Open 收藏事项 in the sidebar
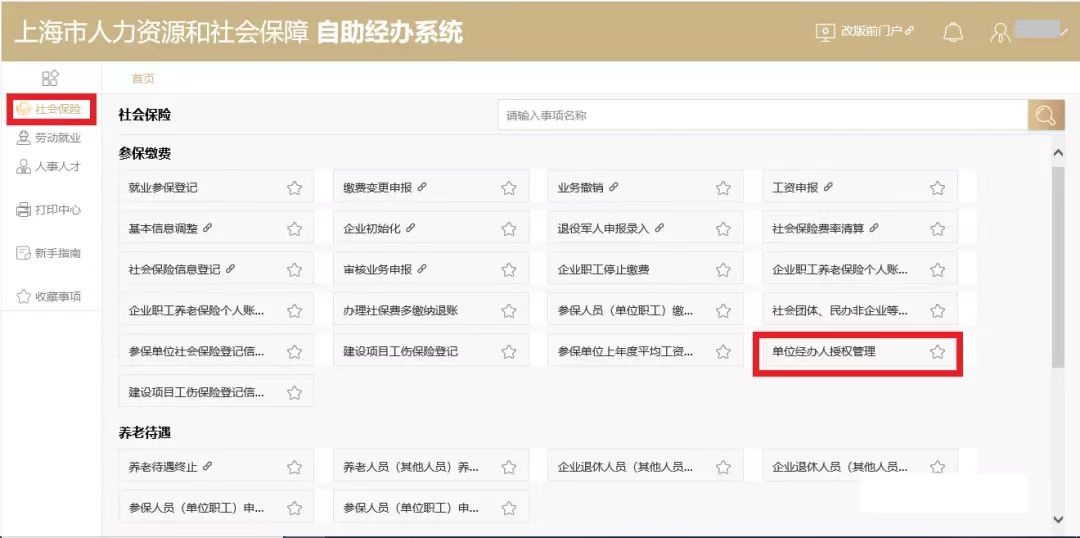1080x538 pixels. pyautogui.click(x=48, y=296)
